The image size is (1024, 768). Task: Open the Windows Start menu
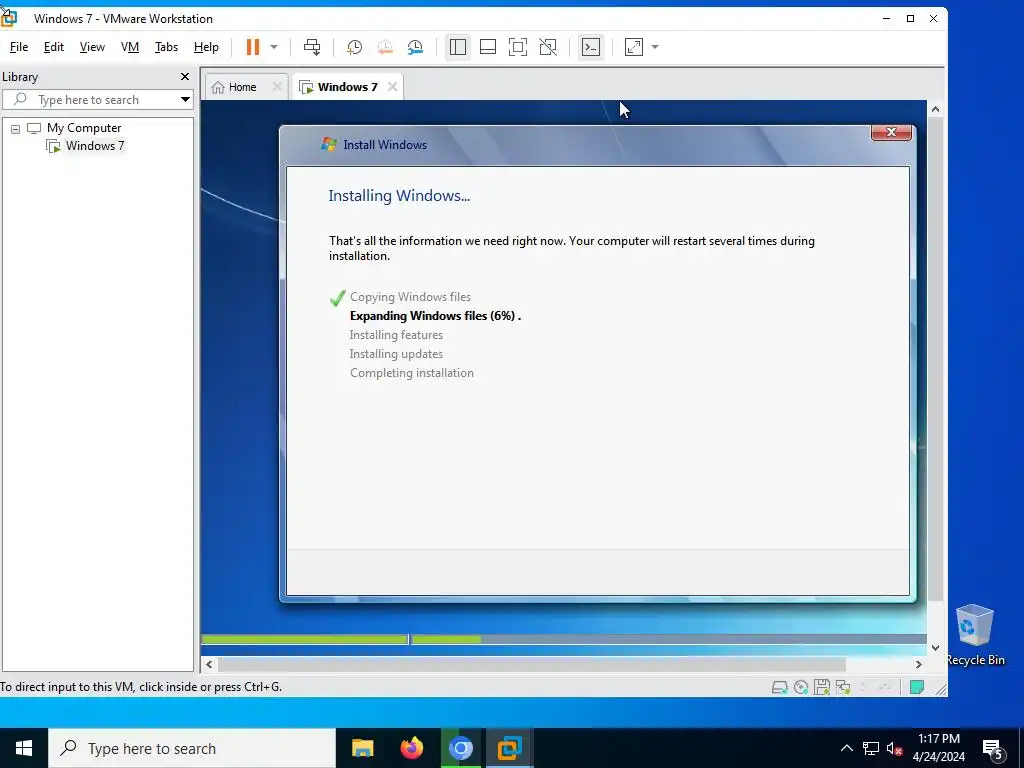coord(24,748)
